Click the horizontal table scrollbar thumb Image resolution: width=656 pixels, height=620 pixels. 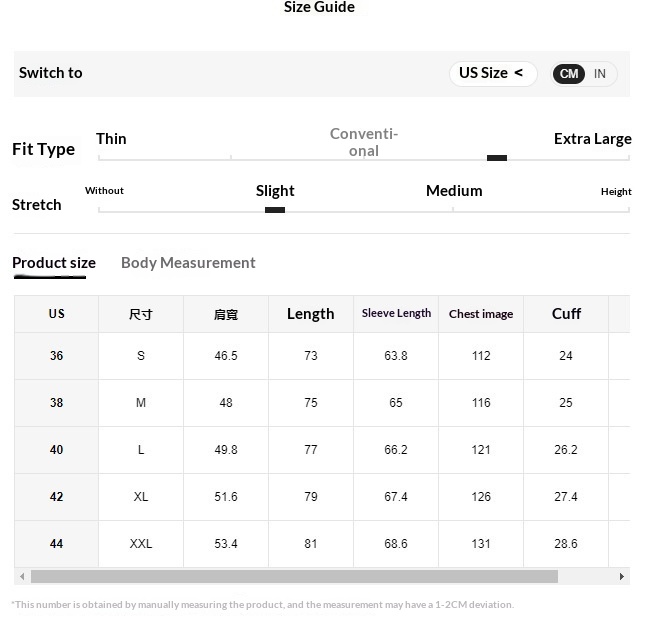tap(294, 577)
